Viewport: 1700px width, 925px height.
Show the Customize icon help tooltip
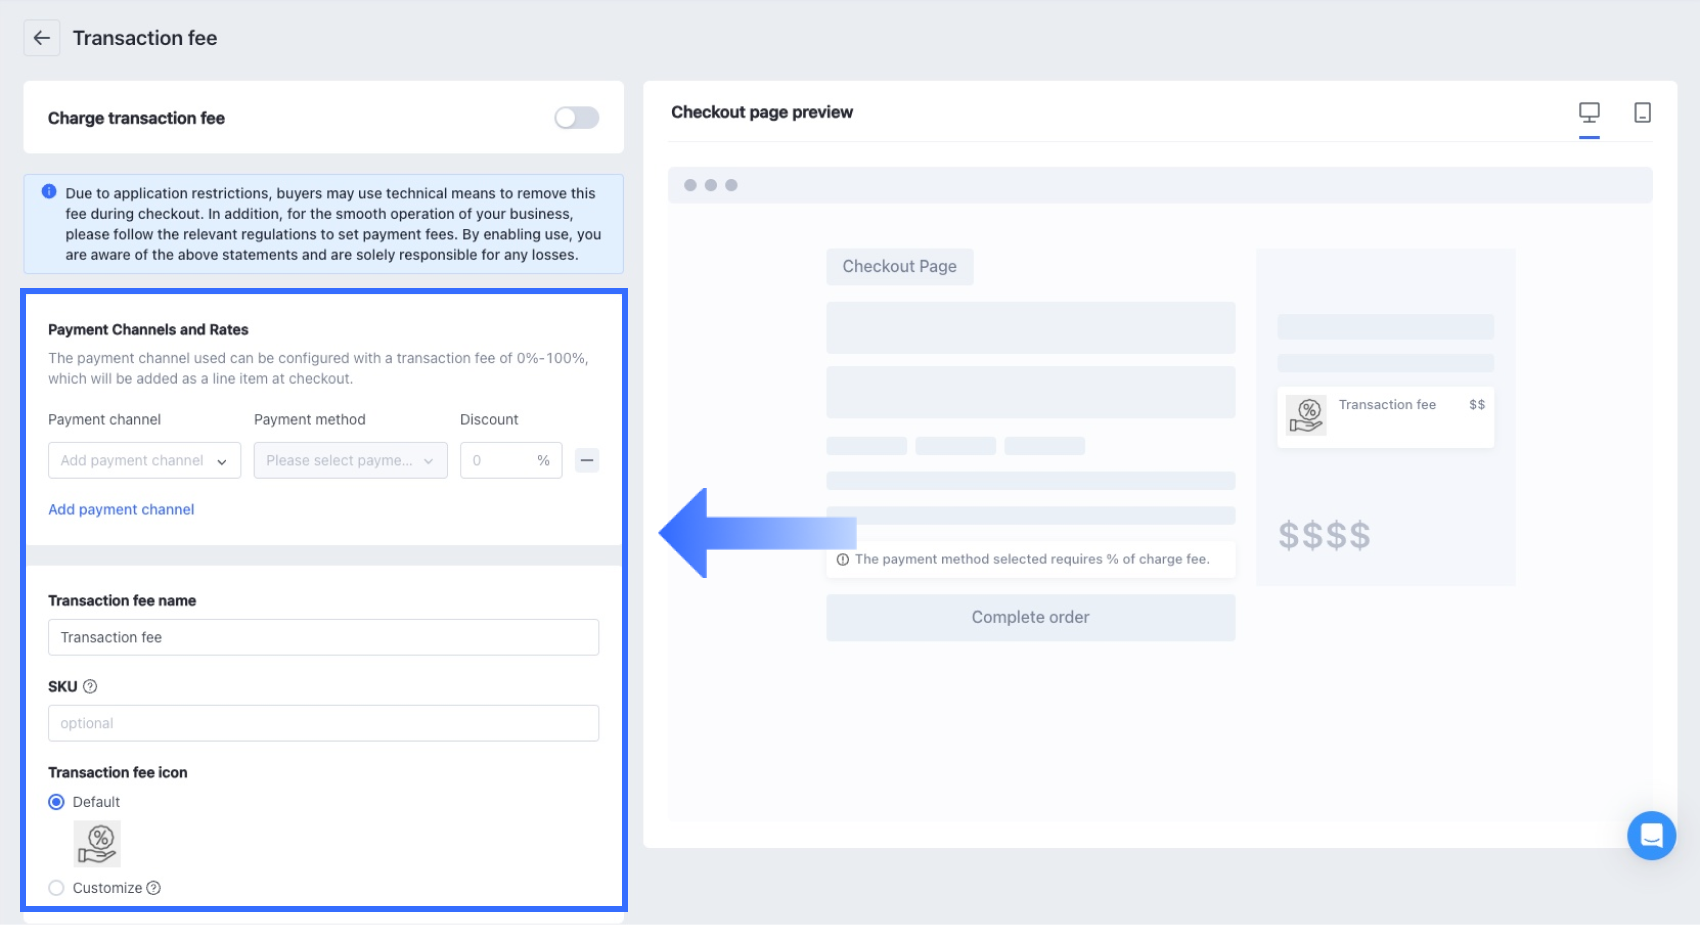(153, 888)
